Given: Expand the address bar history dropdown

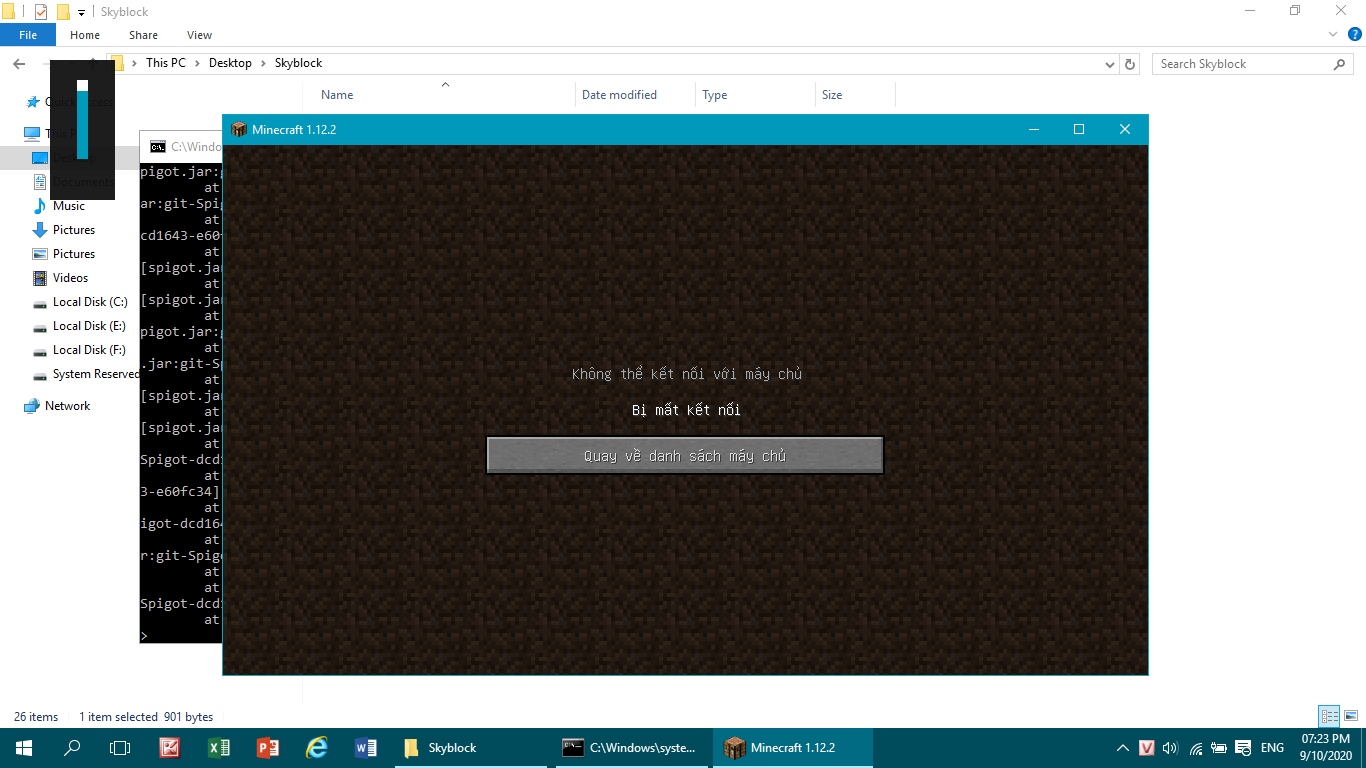Looking at the screenshot, I should pos(1109,64).
